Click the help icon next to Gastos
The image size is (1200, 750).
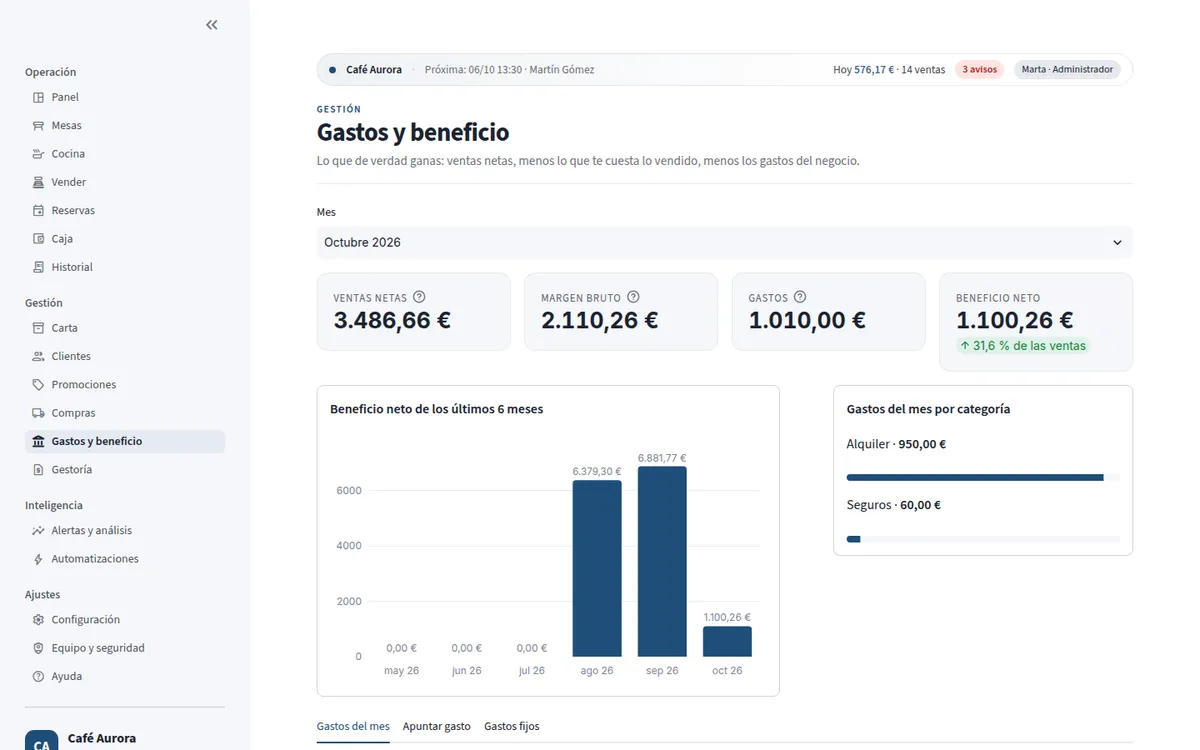click(800, 297)
